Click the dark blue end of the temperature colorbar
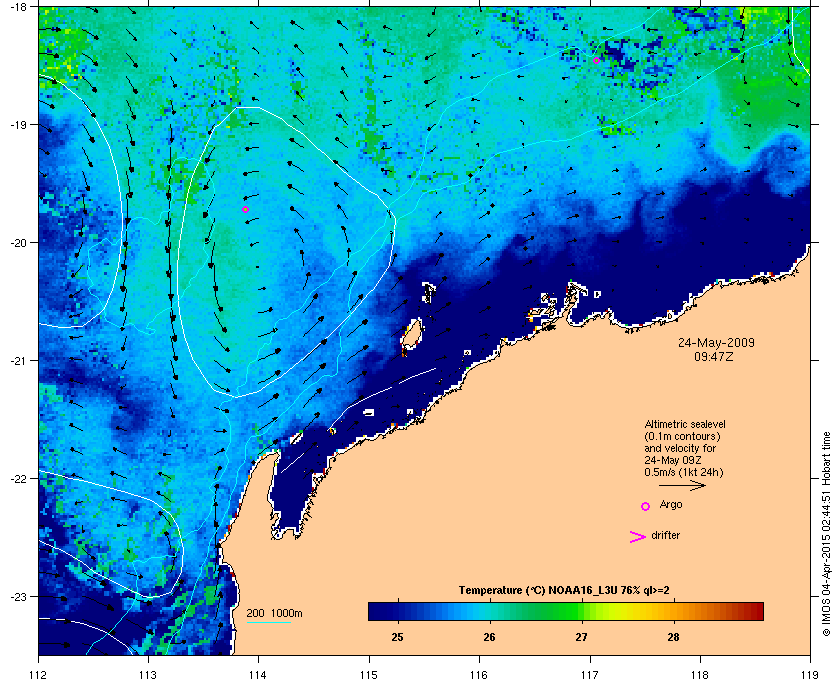This screenshot has width=840, height=680. point(378,611)
